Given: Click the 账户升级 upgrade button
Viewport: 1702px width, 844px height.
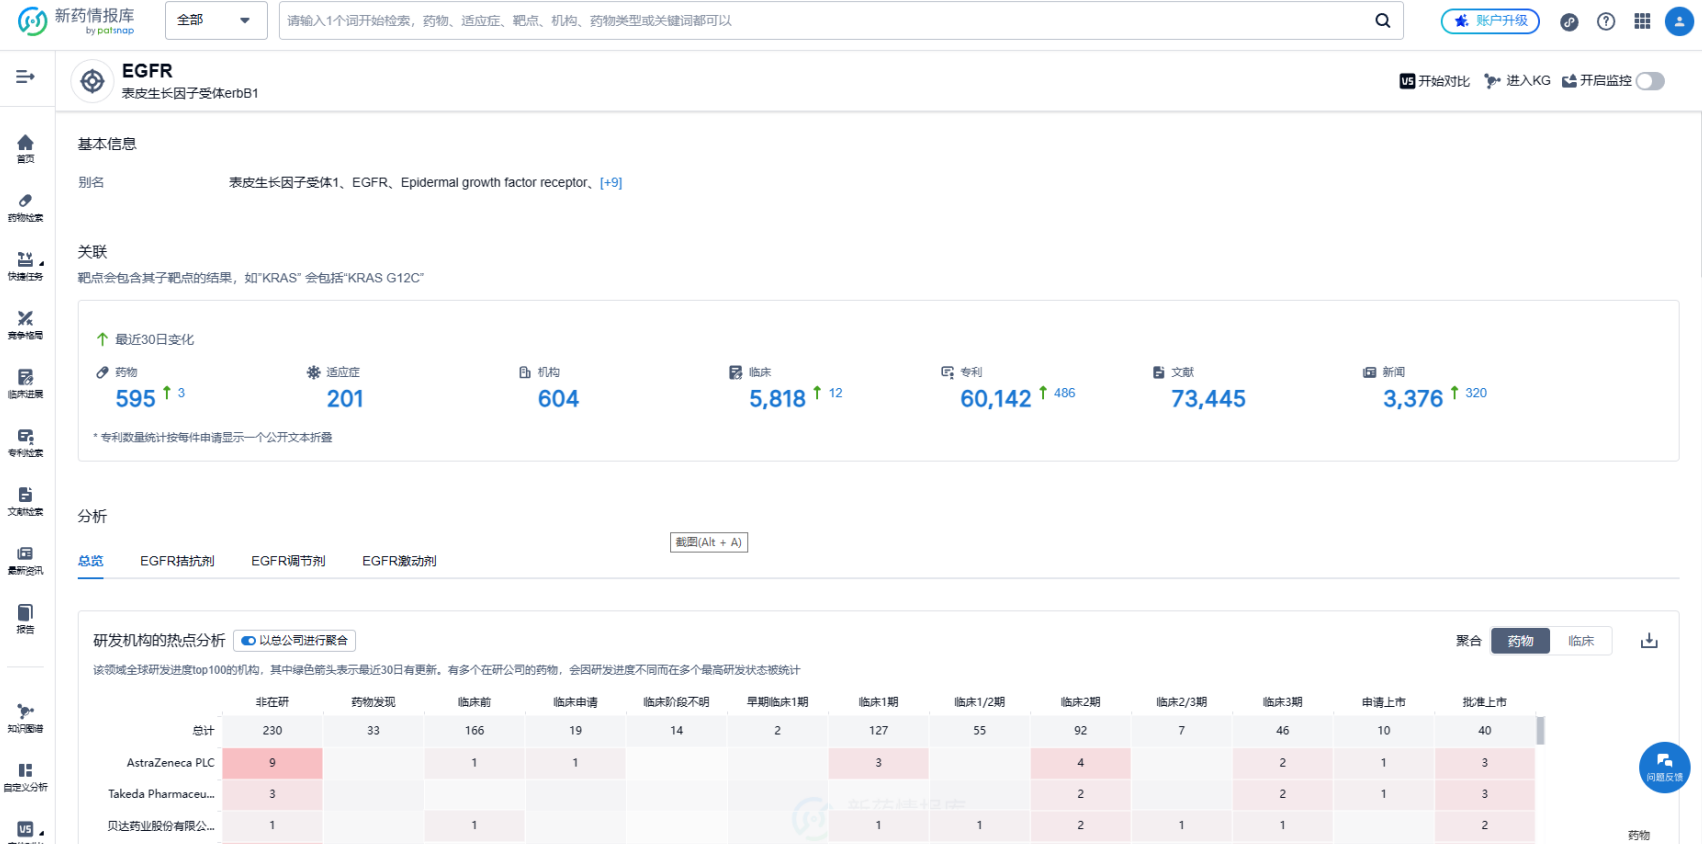Looking at the screenshot, I should click(x=1490, y=21).
